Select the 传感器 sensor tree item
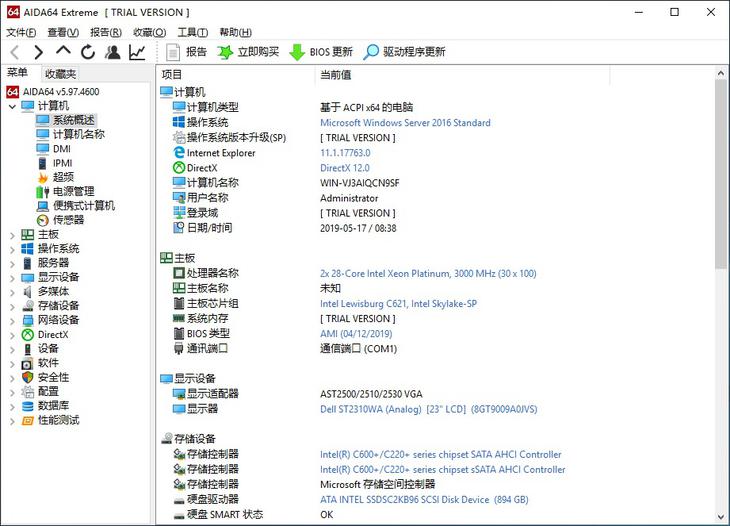This screenshot has width=730, height=526. coord(68,220)
